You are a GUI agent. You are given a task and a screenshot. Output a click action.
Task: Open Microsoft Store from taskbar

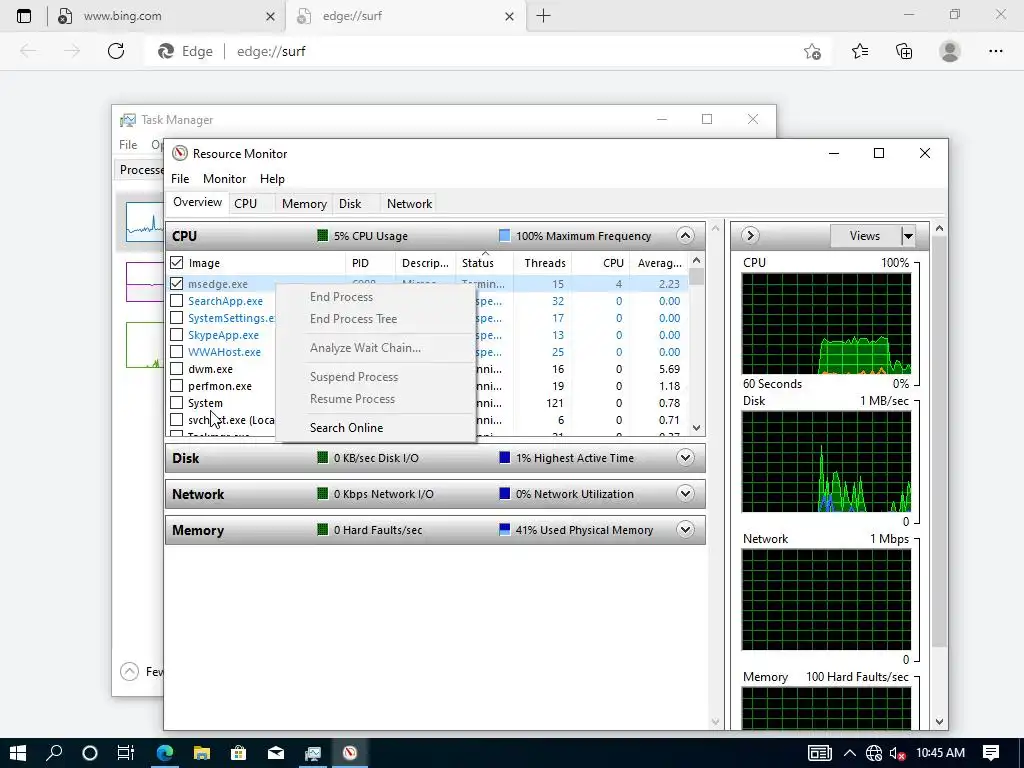tap(239, 753)
